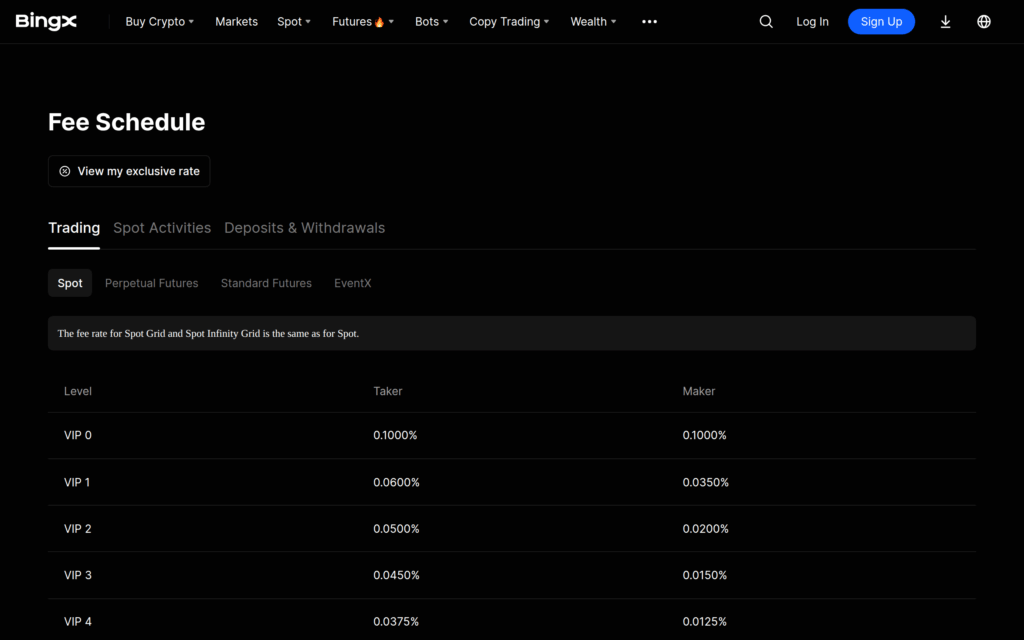Click VIP 3 maker fee 0.0150%
Screen dimensions: 1024x640
705,575
